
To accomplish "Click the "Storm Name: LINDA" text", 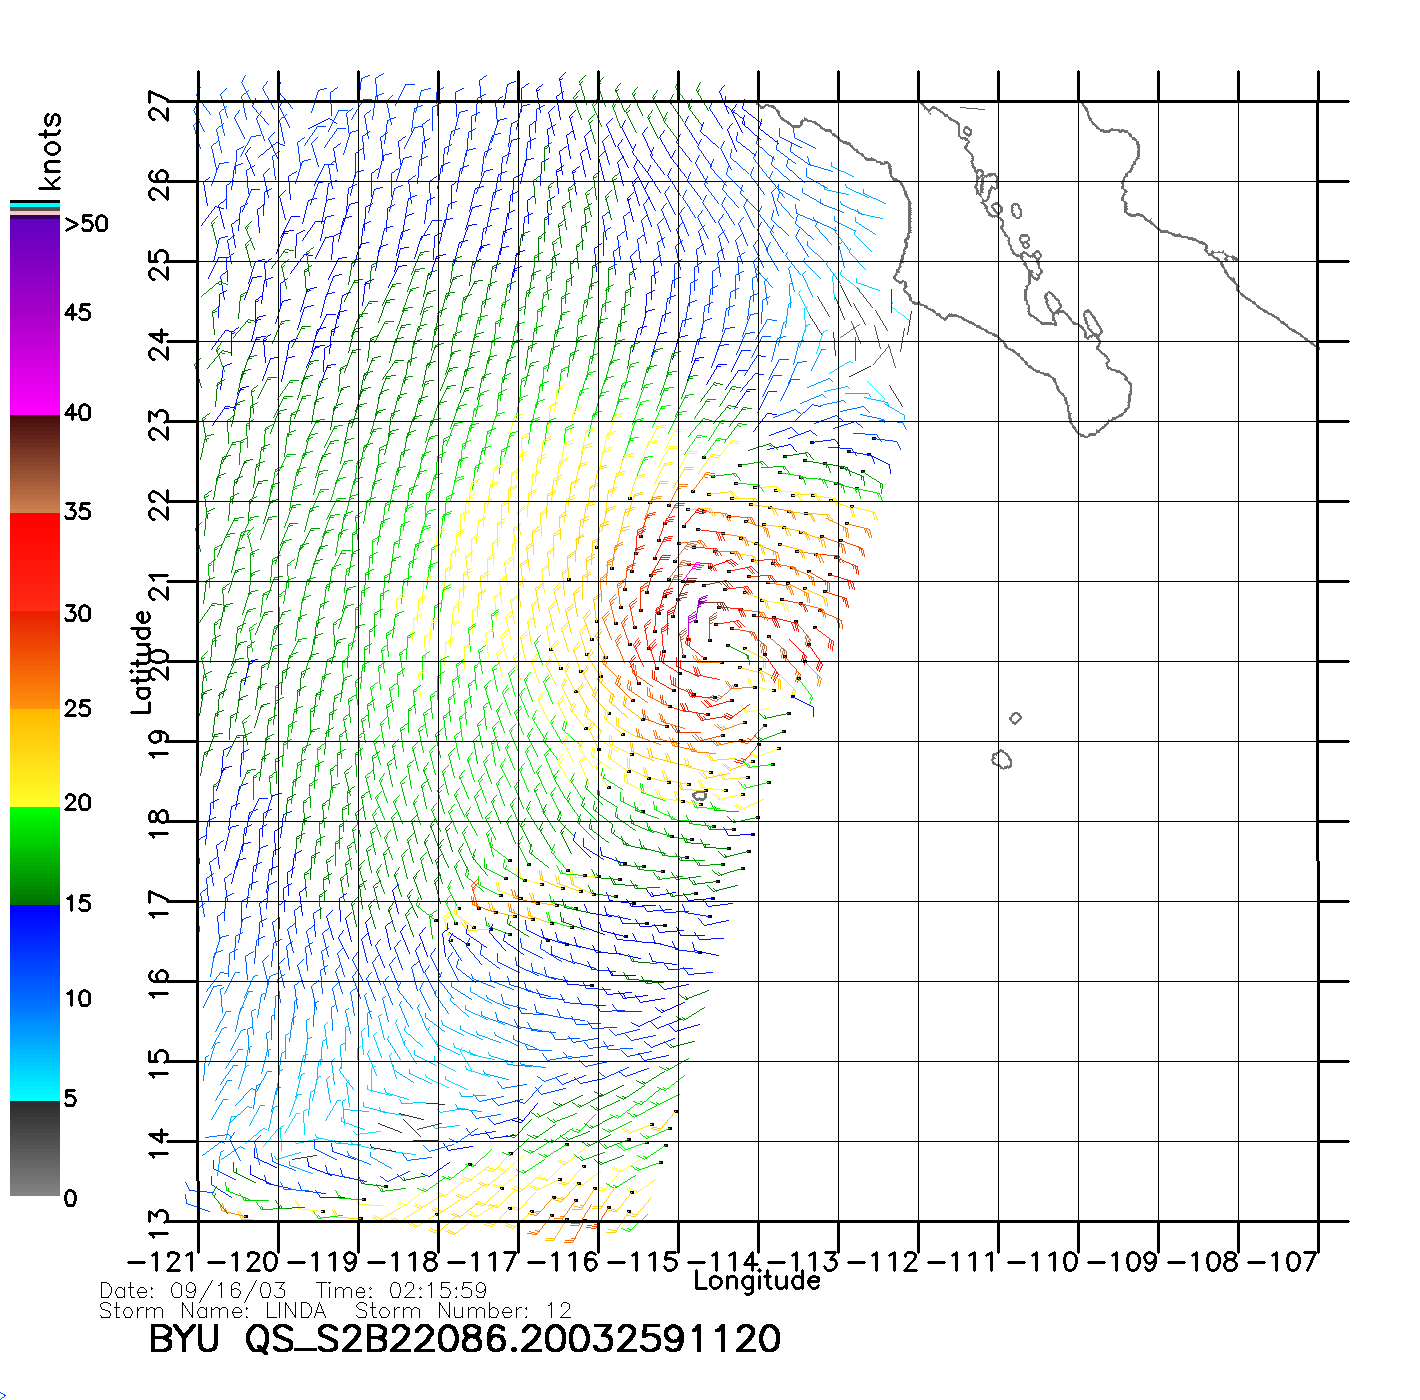I will point(212,1310).
